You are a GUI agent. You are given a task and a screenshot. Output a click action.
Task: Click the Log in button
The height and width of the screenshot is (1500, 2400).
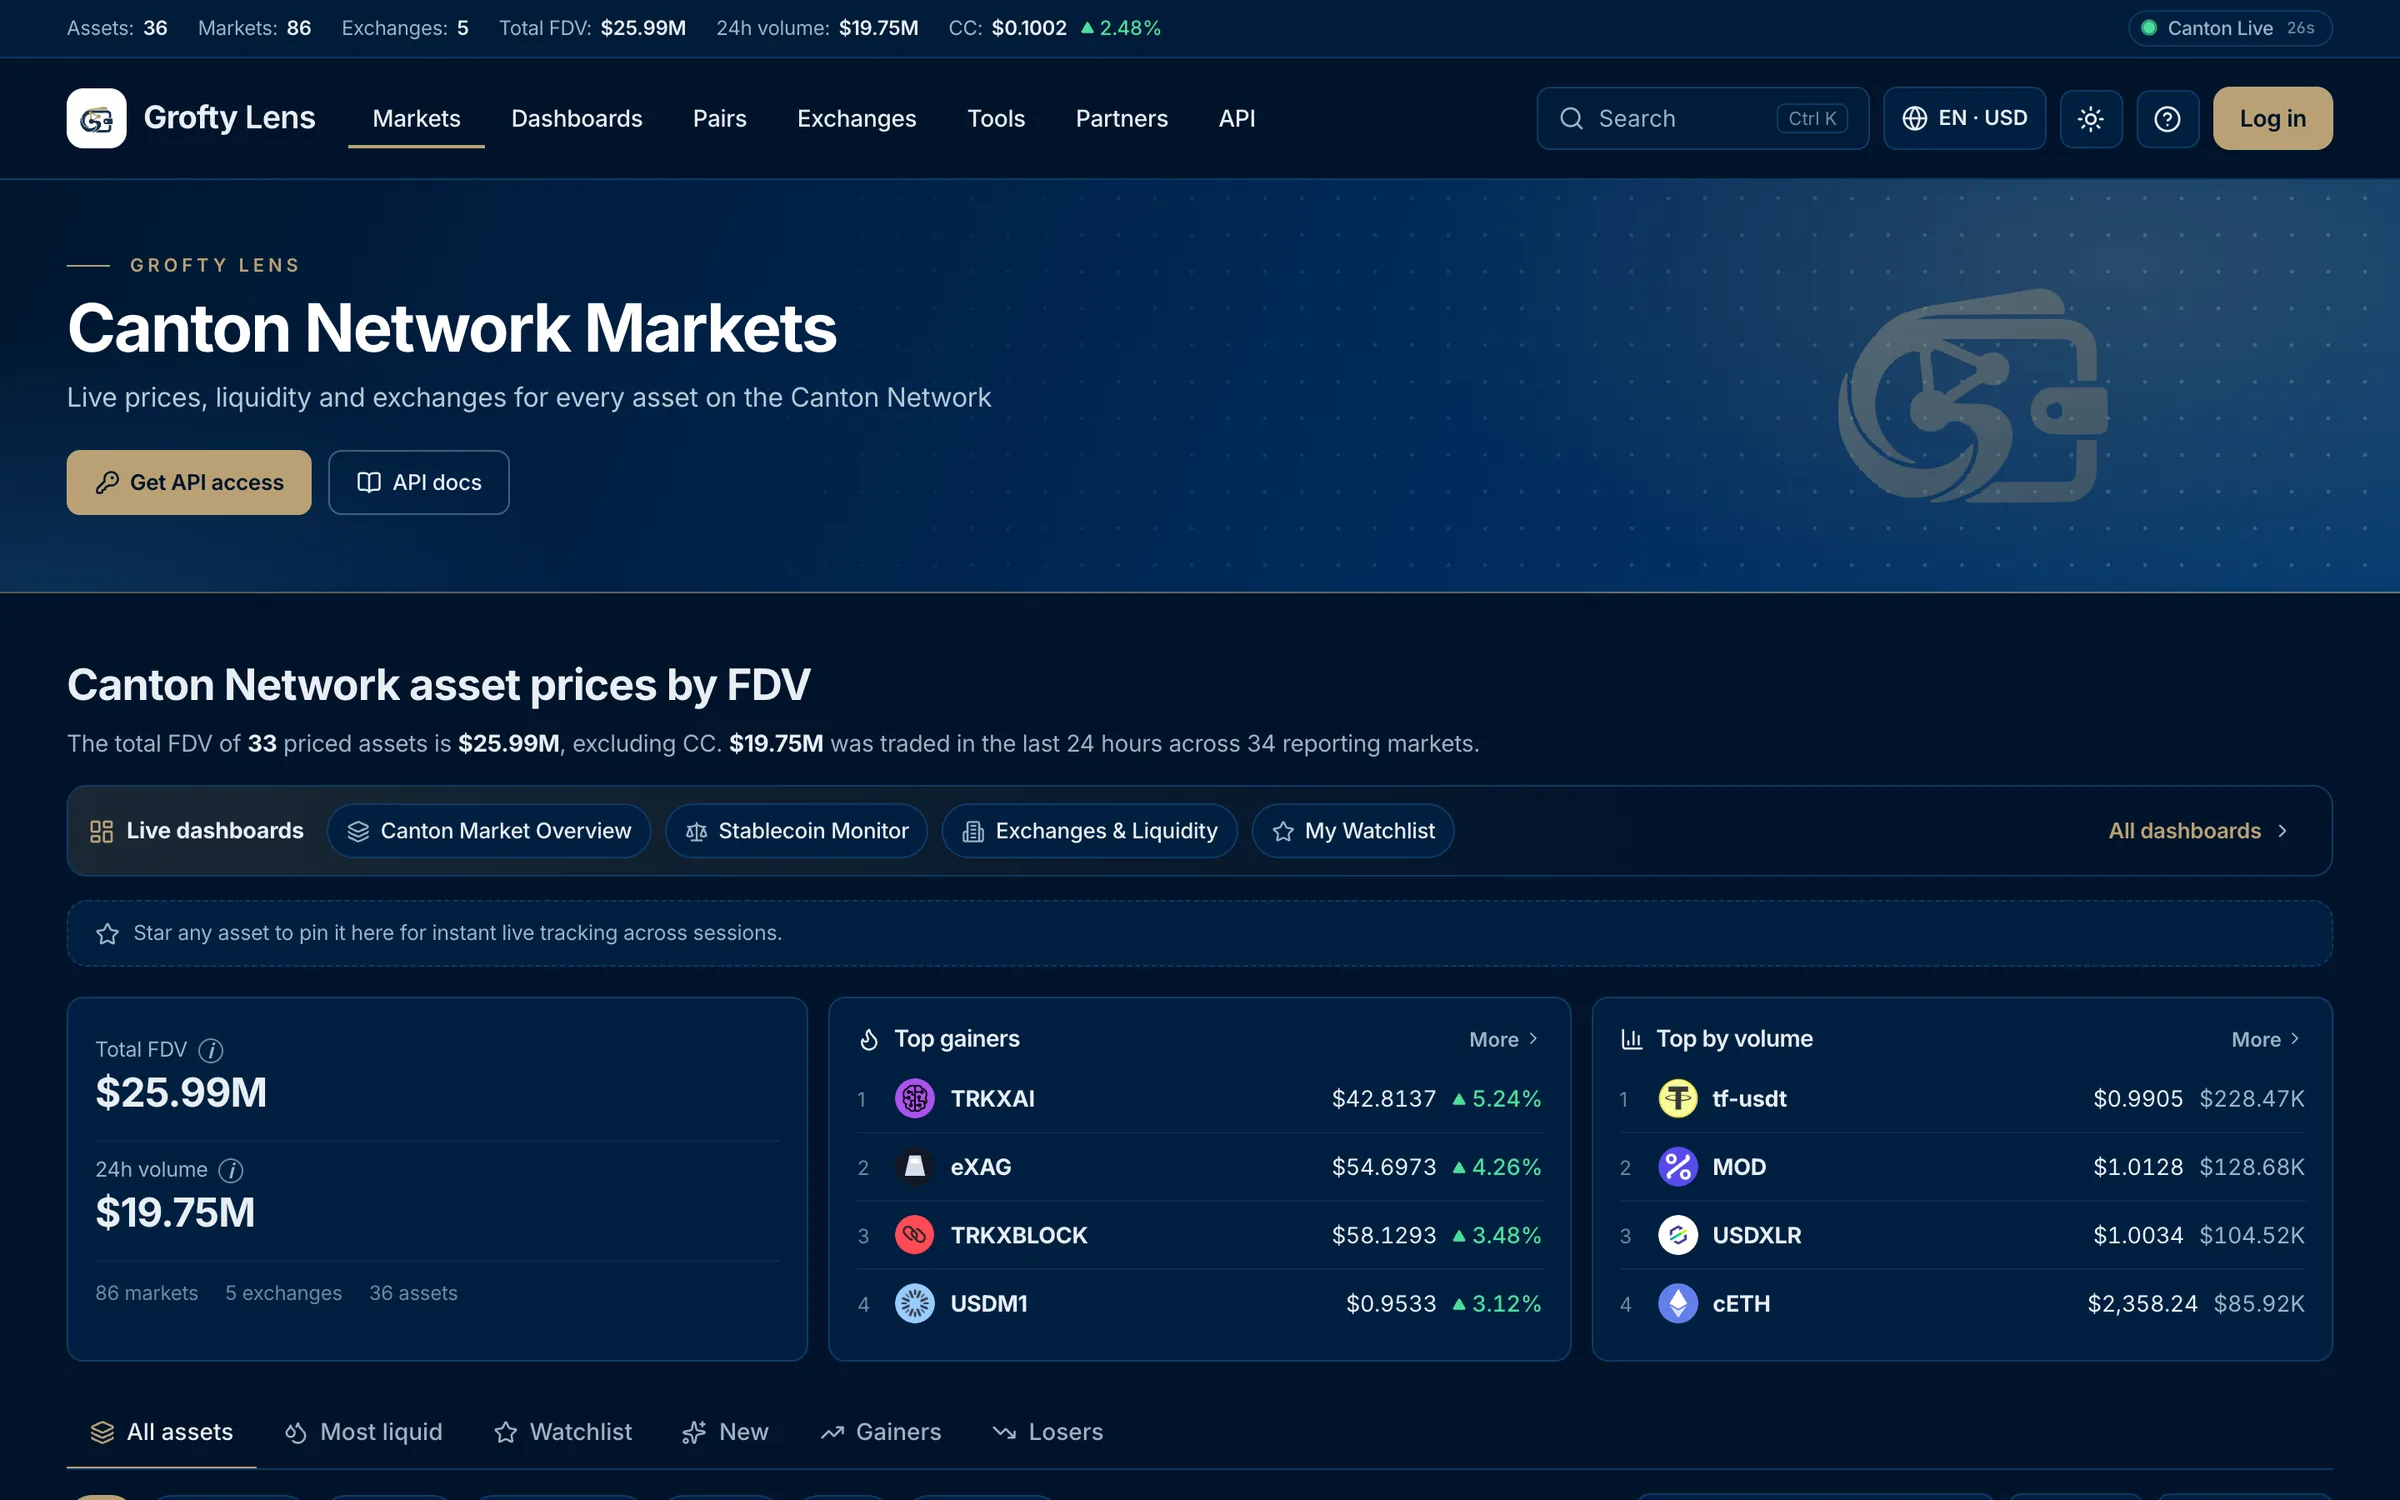[2272, 118]
